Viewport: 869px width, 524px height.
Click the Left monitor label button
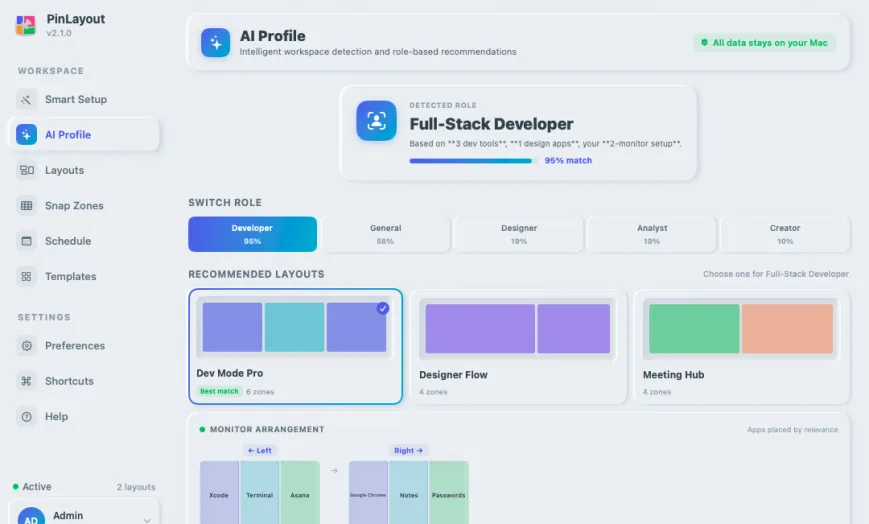259,451
